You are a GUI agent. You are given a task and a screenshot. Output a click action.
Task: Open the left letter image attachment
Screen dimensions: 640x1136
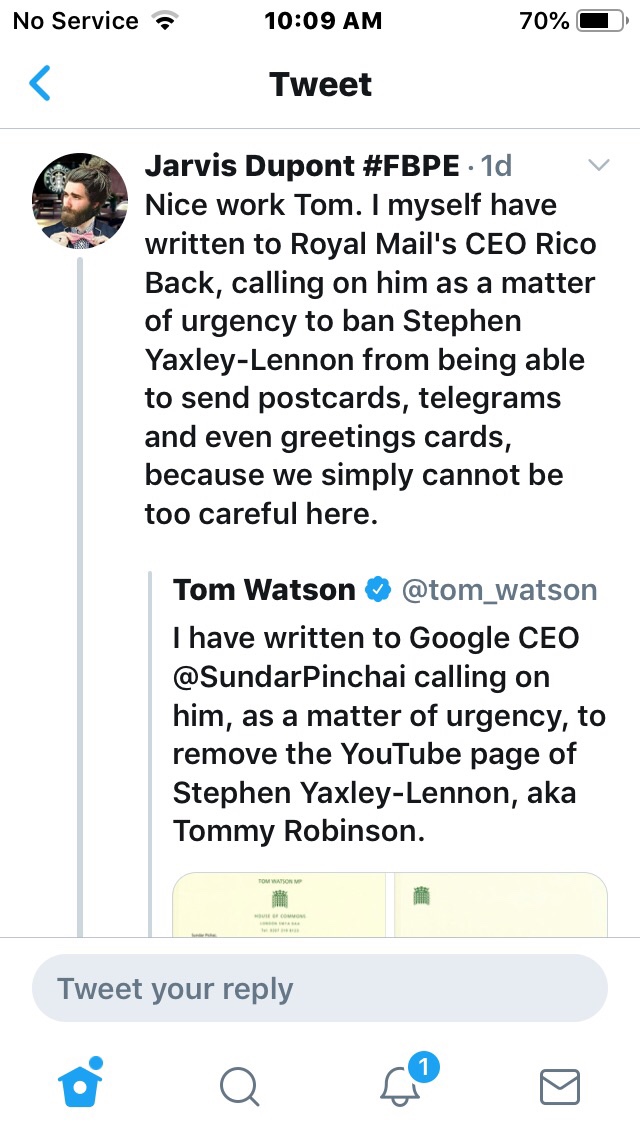click(279, 905)
